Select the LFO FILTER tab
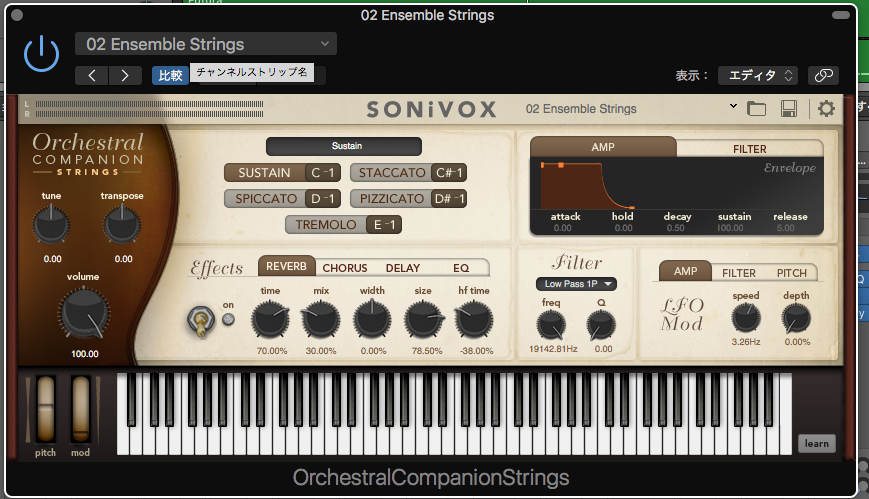The height and width of the screenshot is (499, 869). pyautogui.click(x=739, y=273)
